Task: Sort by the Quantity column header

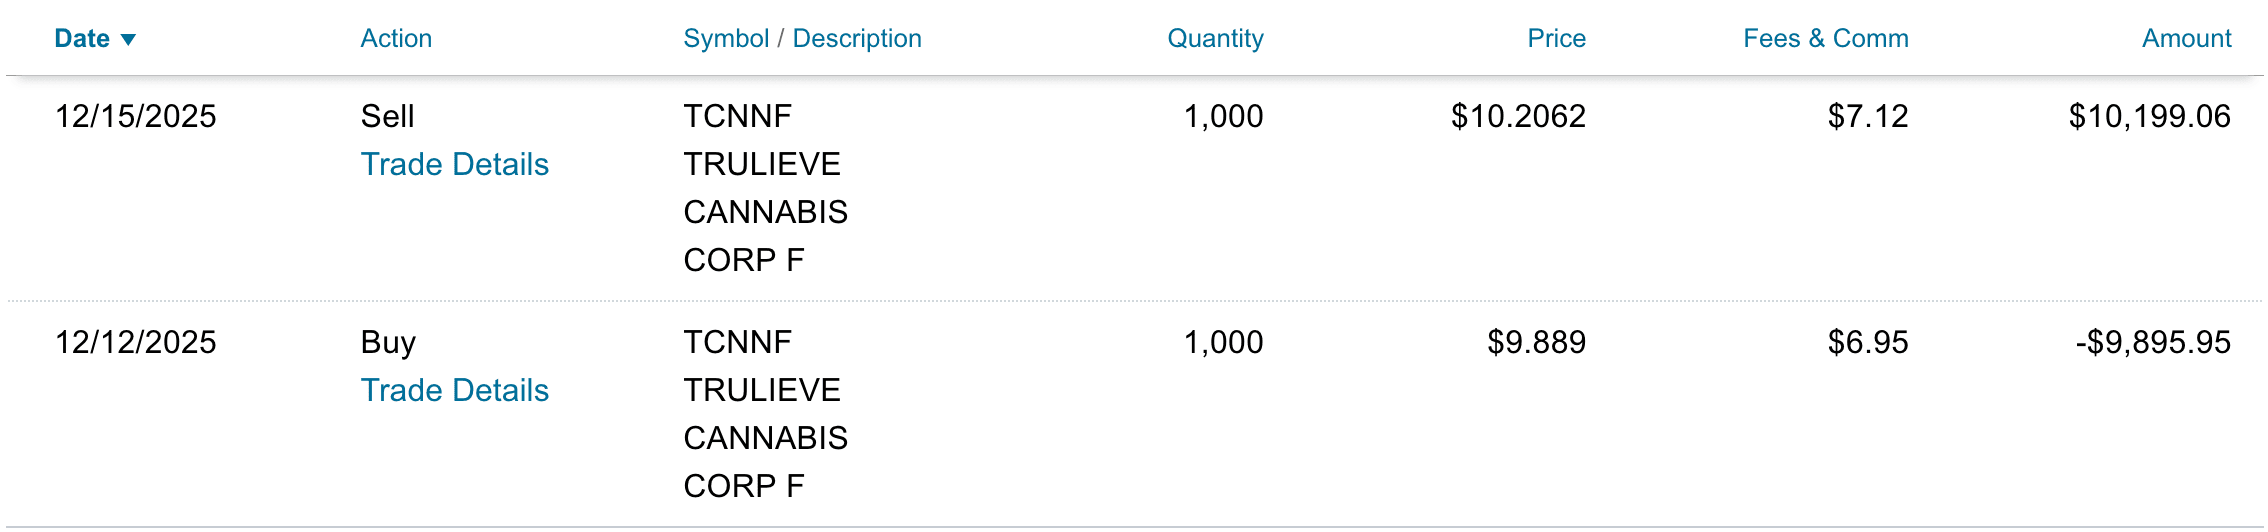Action: point(1215,39)
